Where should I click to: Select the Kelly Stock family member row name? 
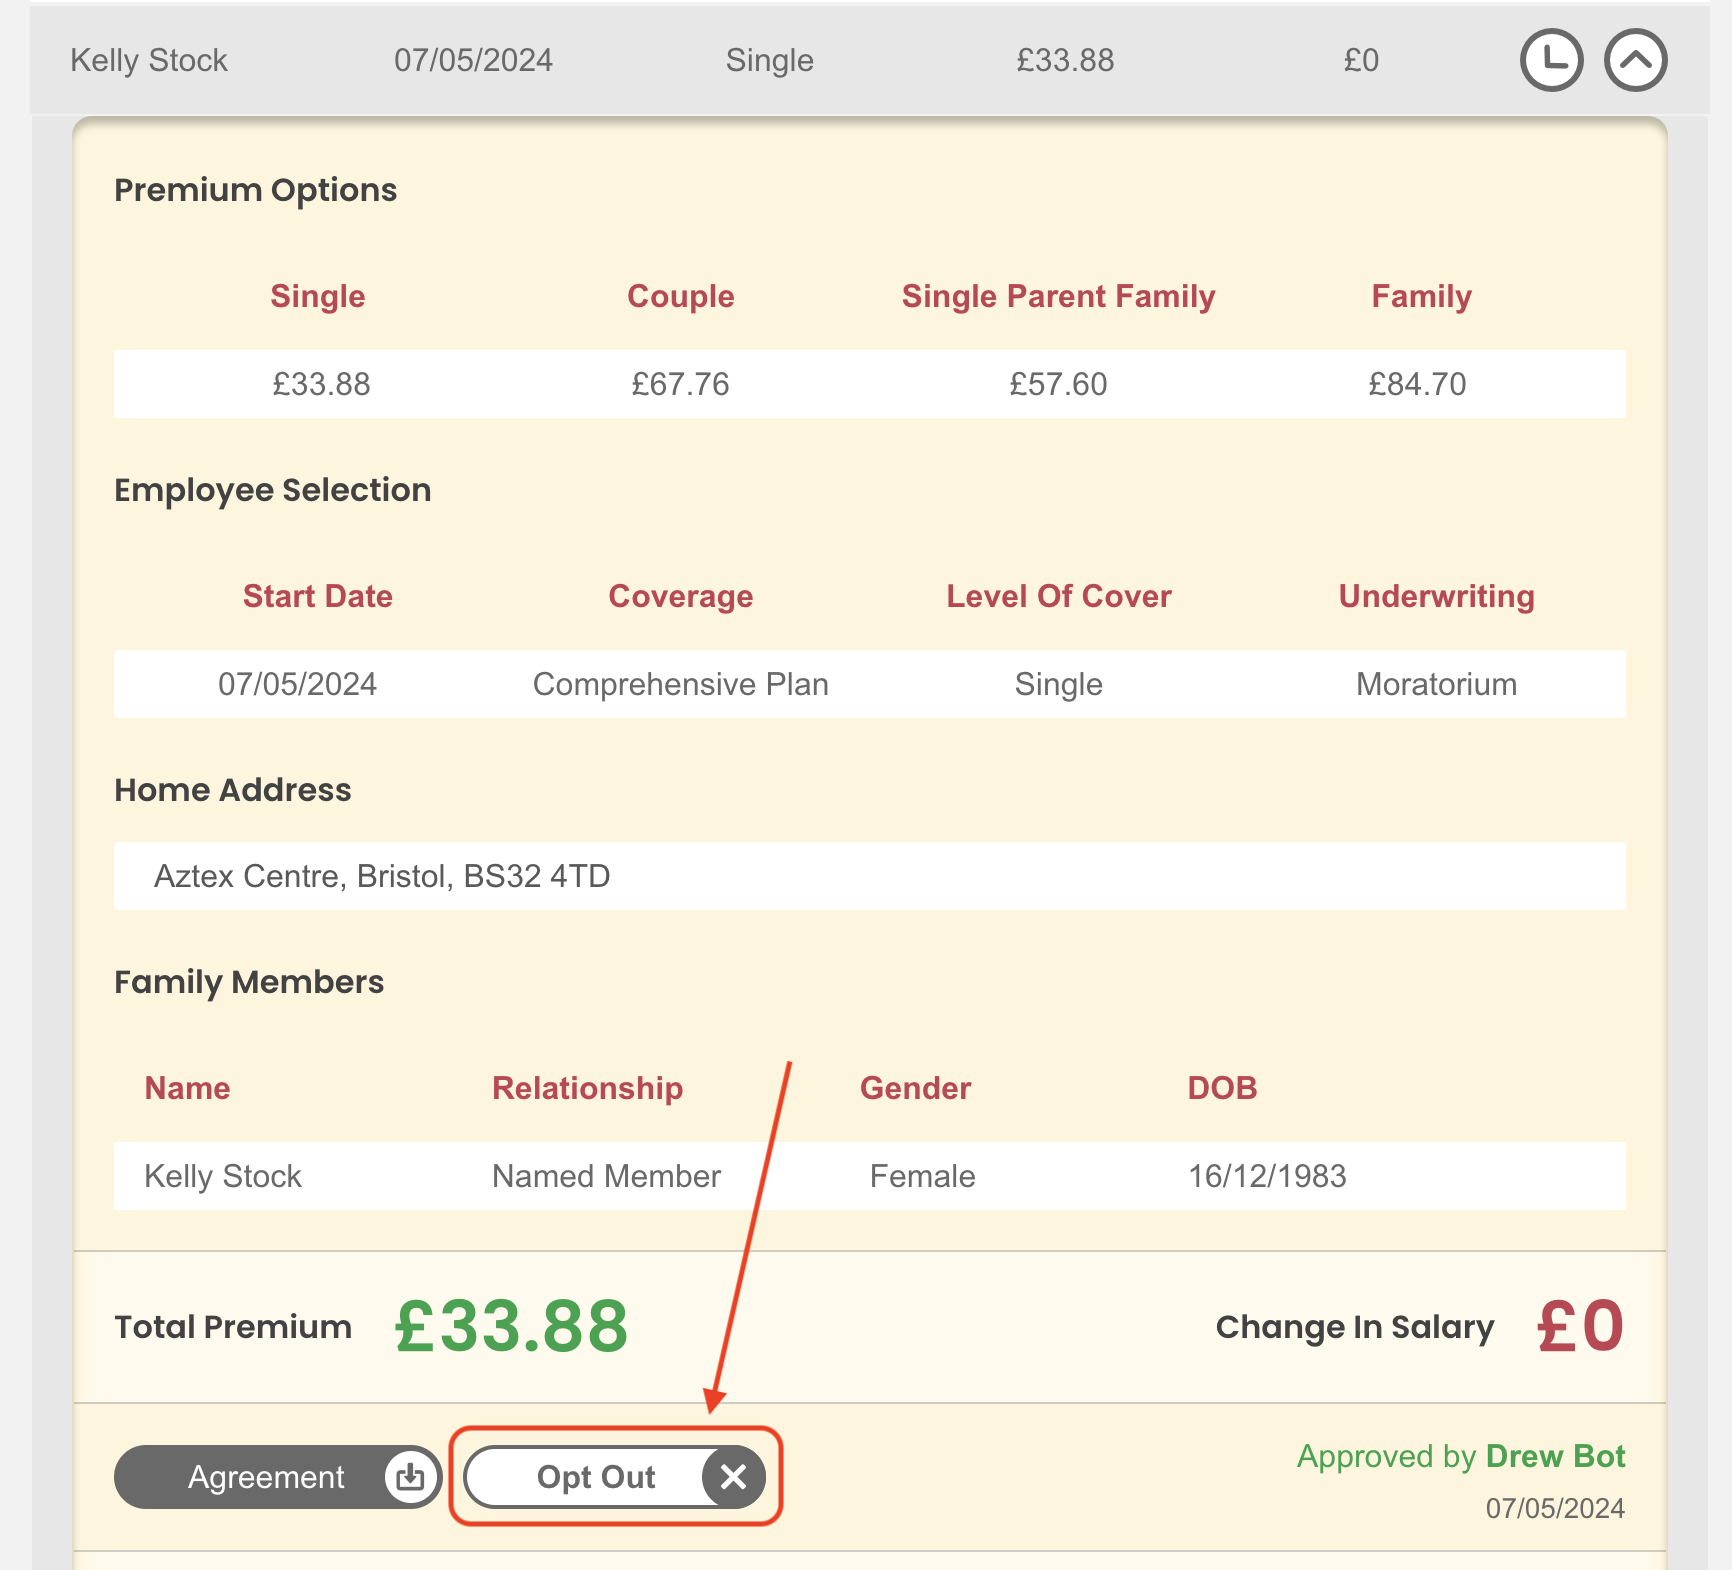coord(223,1176)
